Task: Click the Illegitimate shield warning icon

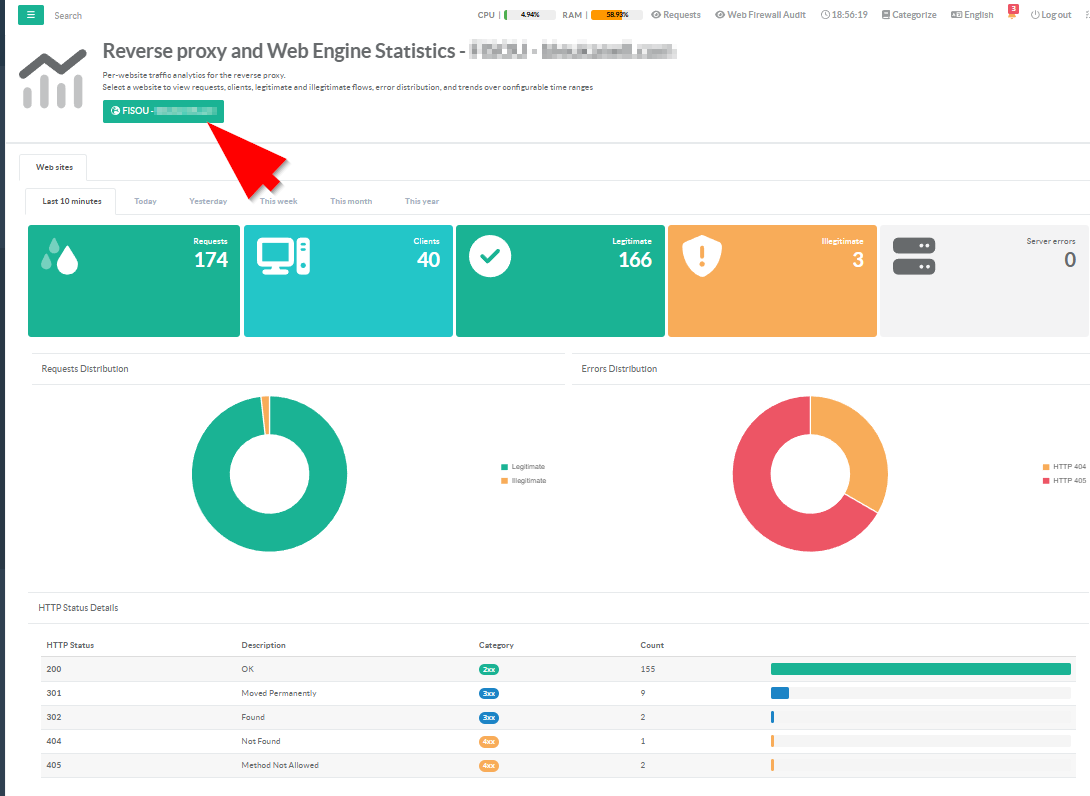Action: [701, 256]
